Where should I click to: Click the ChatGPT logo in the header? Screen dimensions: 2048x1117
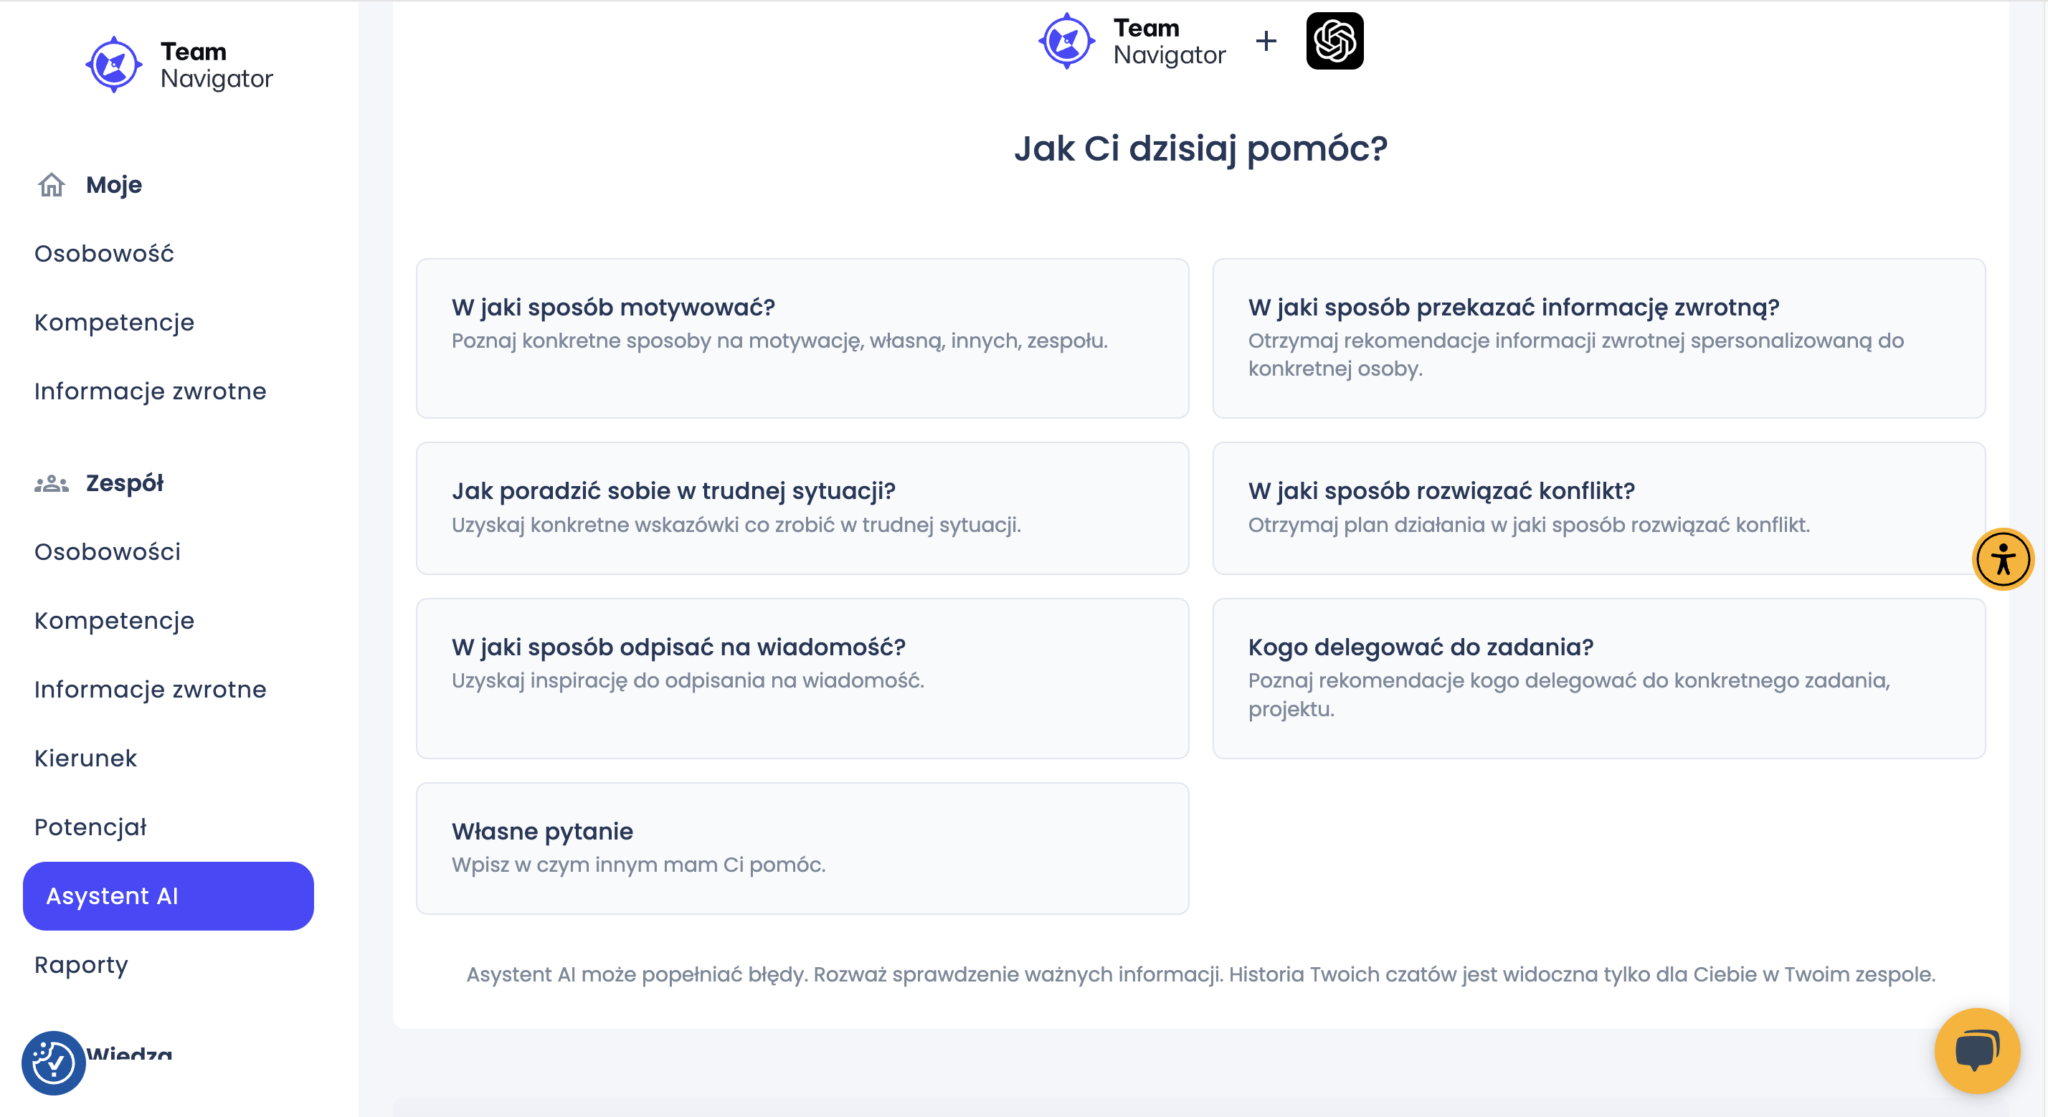pos(1334,41)
